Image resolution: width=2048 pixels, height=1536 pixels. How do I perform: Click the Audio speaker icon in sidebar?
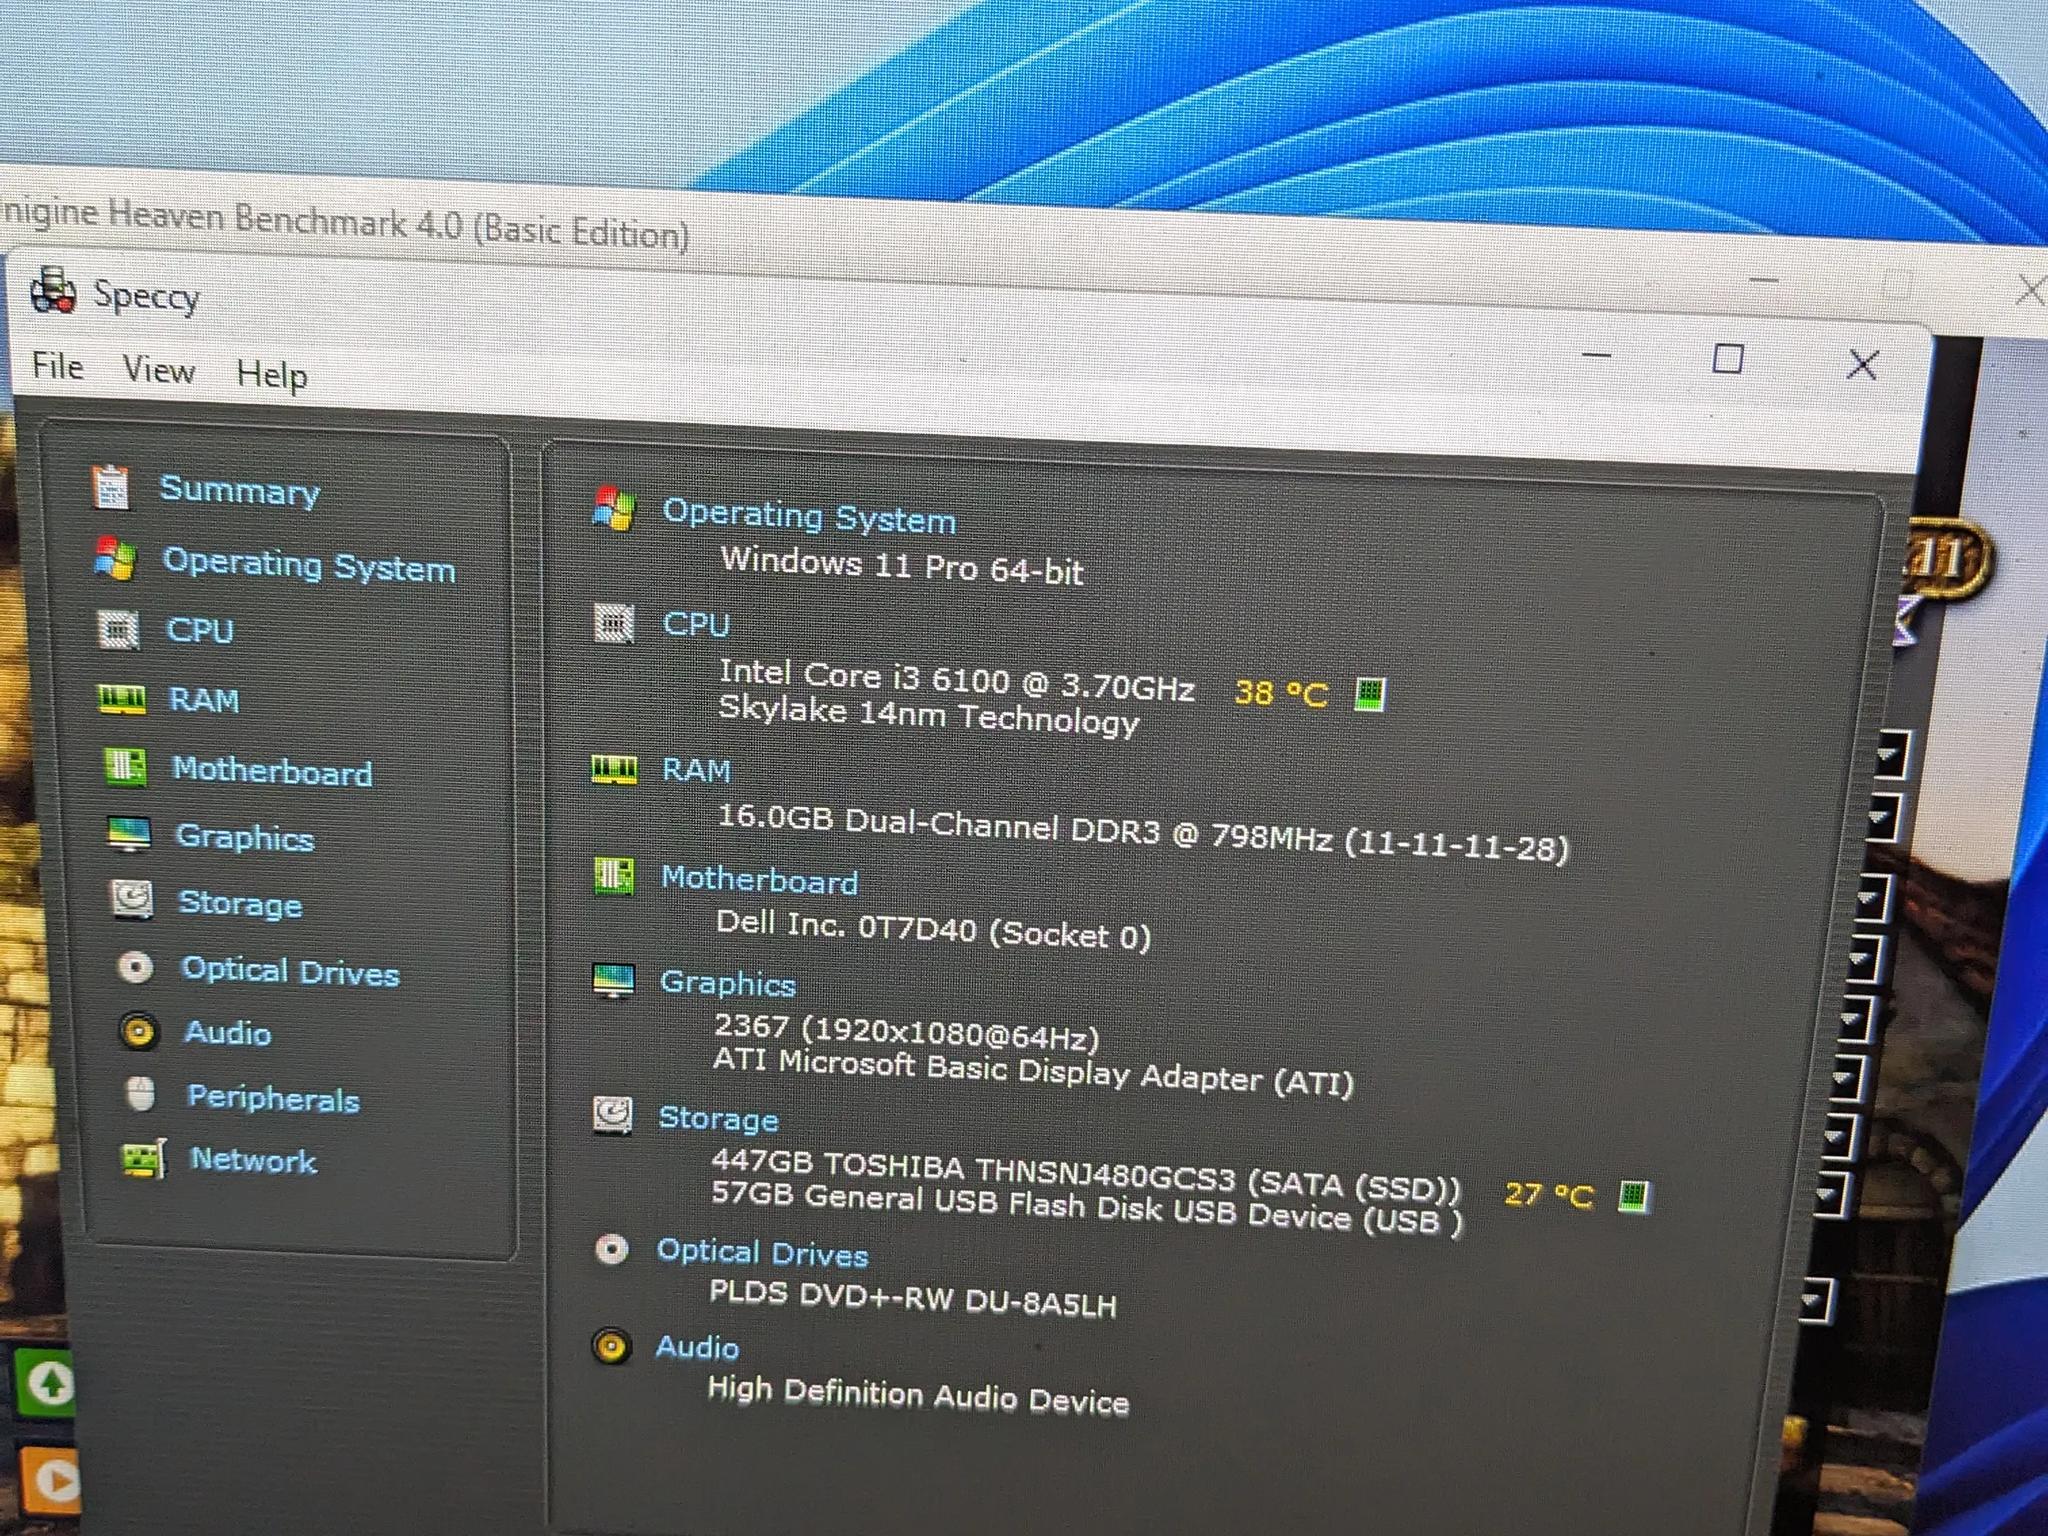click(139, 1031)
